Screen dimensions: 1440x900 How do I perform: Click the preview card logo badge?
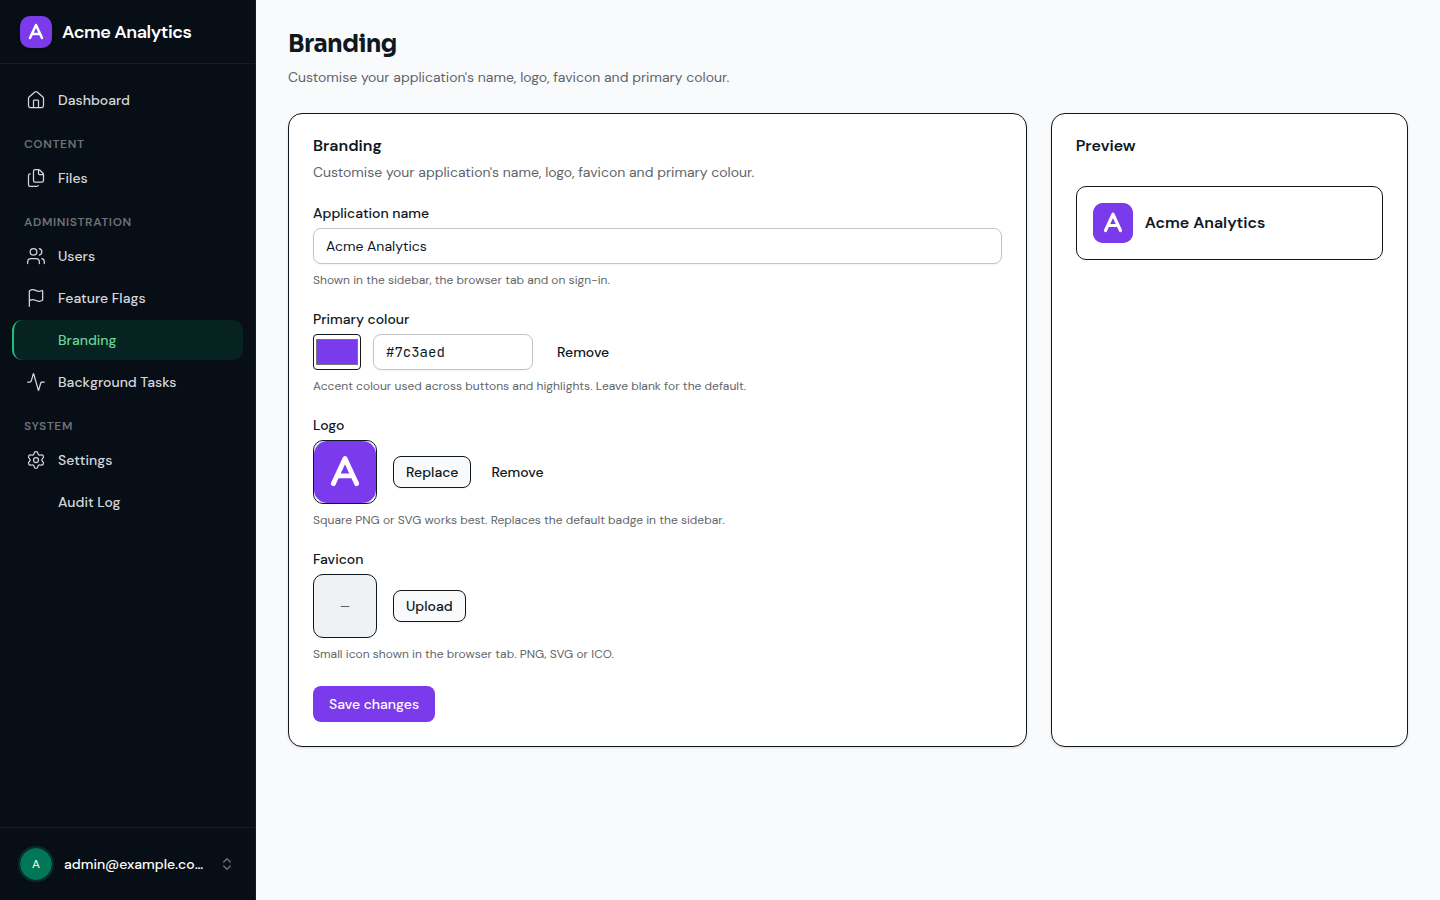coord(1113,223)
